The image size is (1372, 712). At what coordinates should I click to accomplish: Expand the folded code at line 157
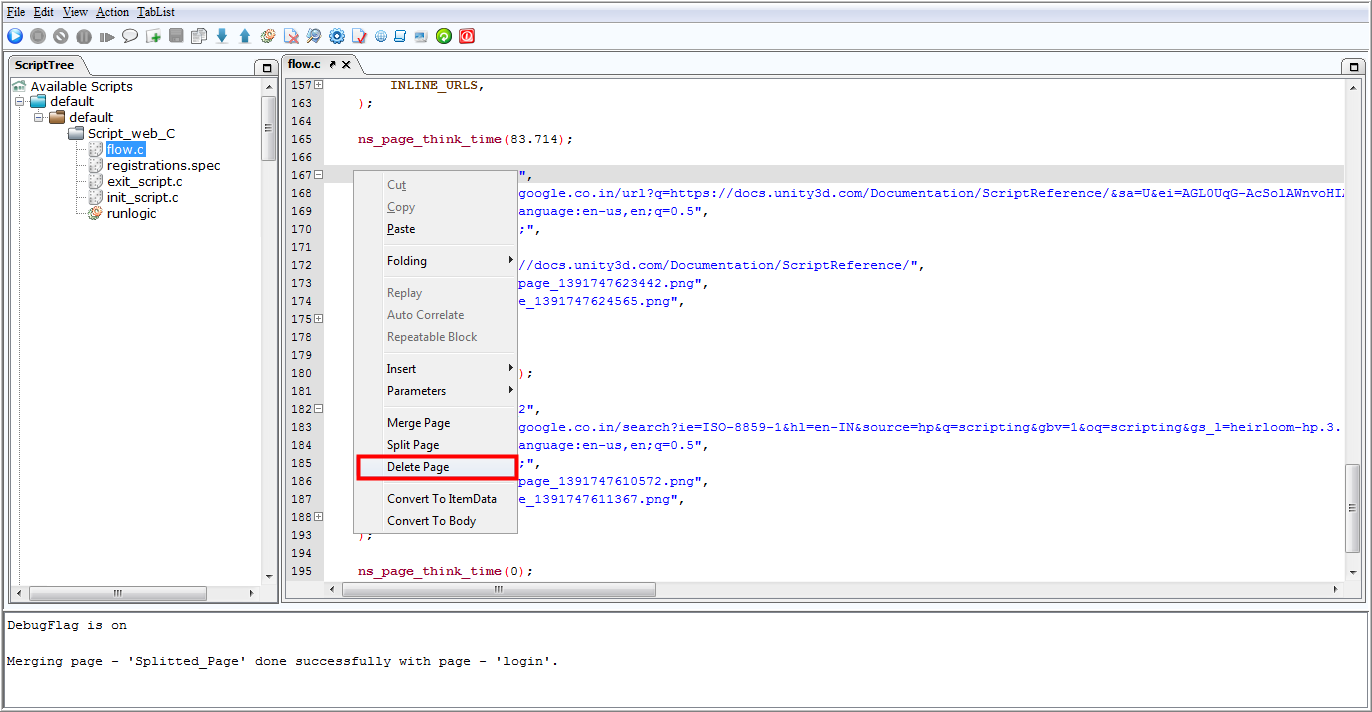[318, 85]
